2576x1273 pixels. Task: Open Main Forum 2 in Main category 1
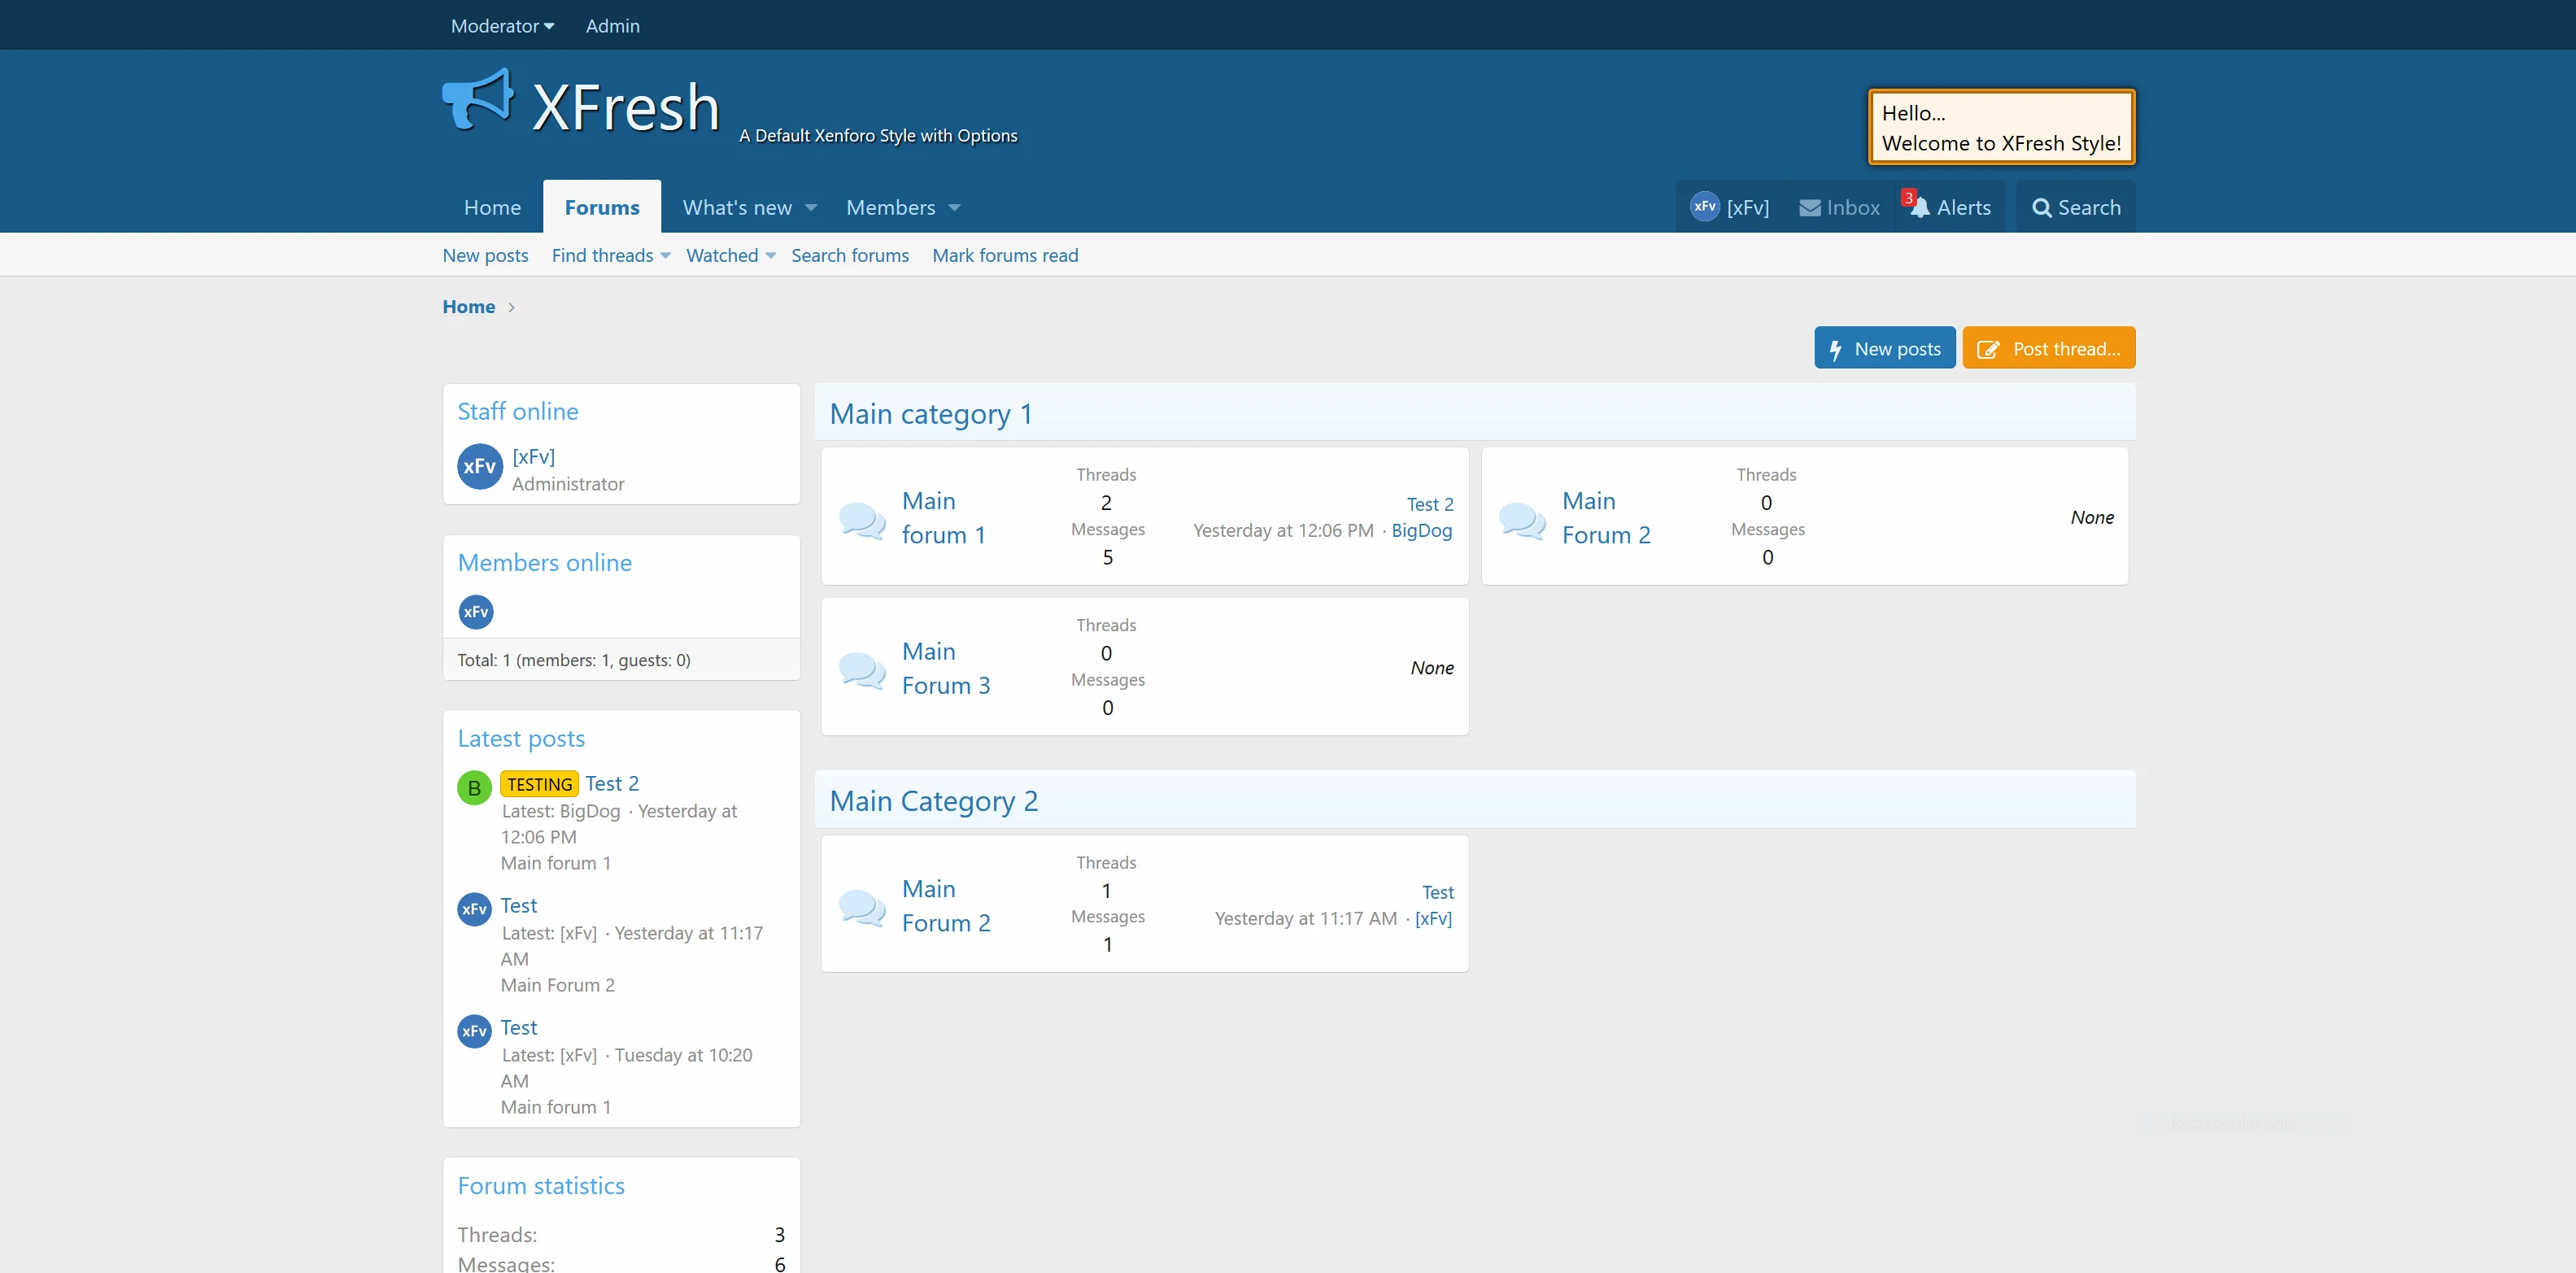(1606, 518)
